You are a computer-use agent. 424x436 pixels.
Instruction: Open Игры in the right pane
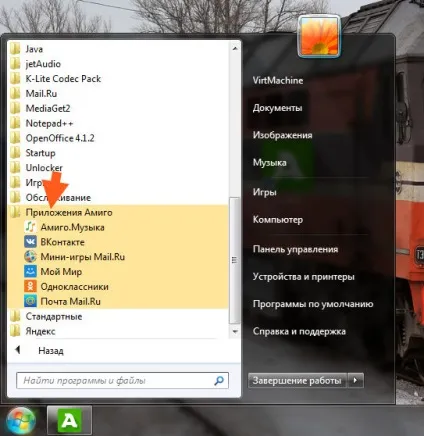(x=265, y=192)
